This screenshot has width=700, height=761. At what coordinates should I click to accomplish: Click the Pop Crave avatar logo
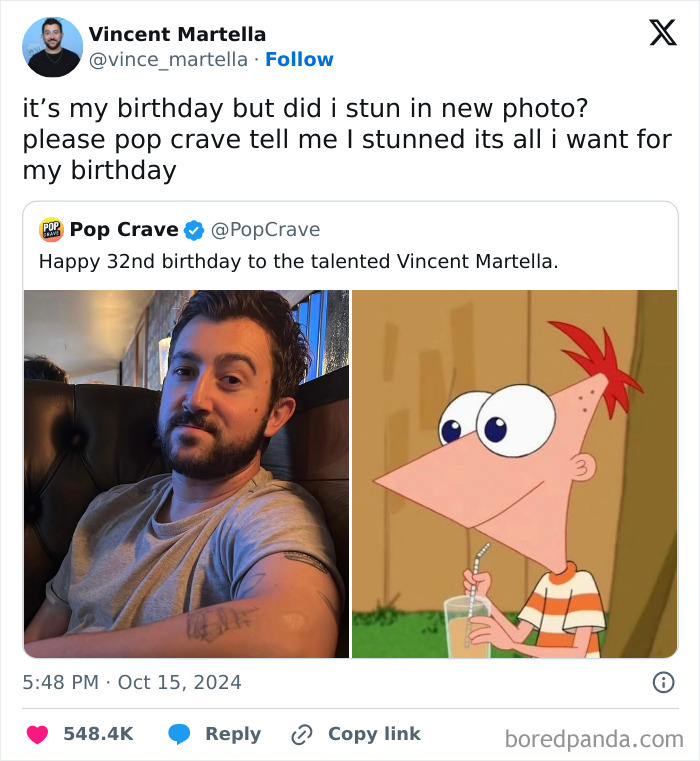point(51,230)
